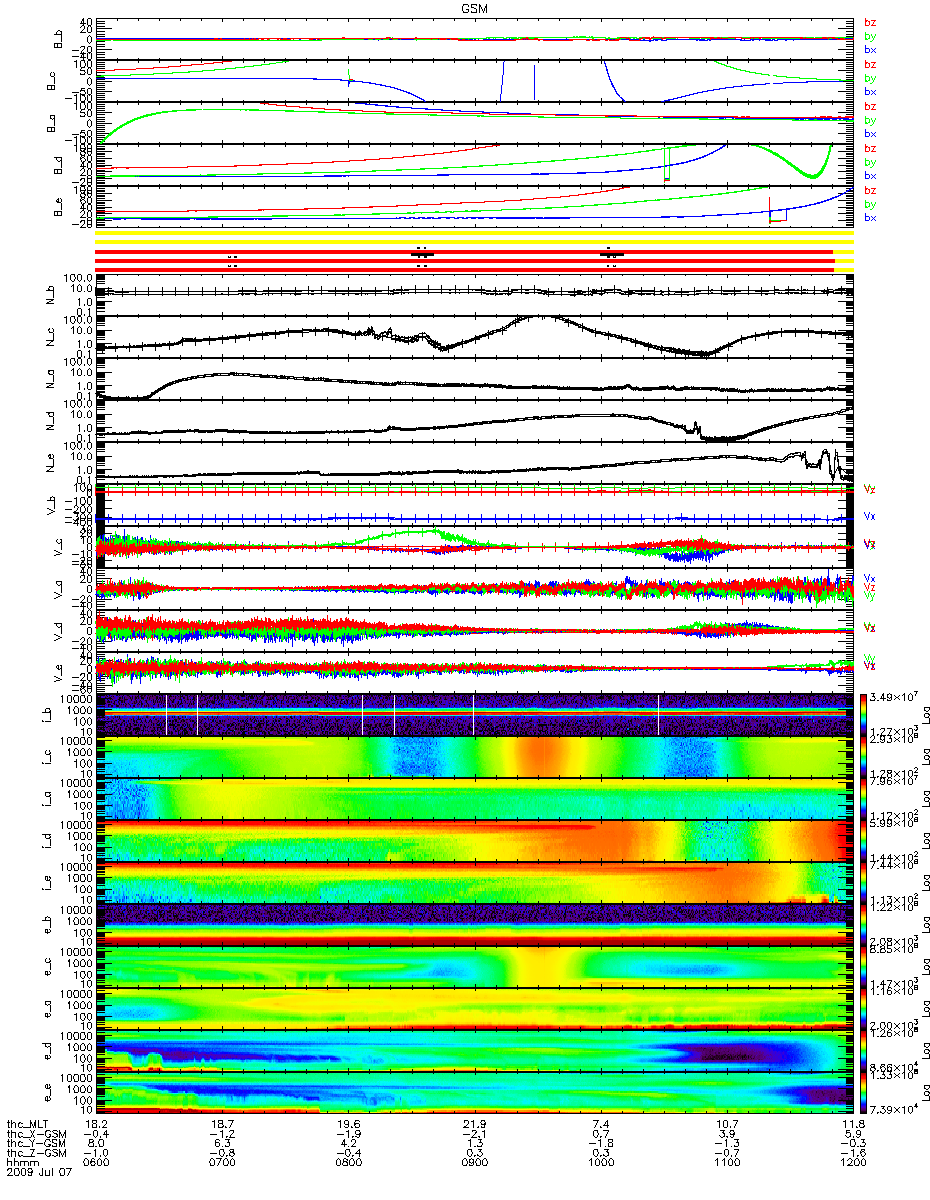Click the MLT value 18.2

(96, 1124)
